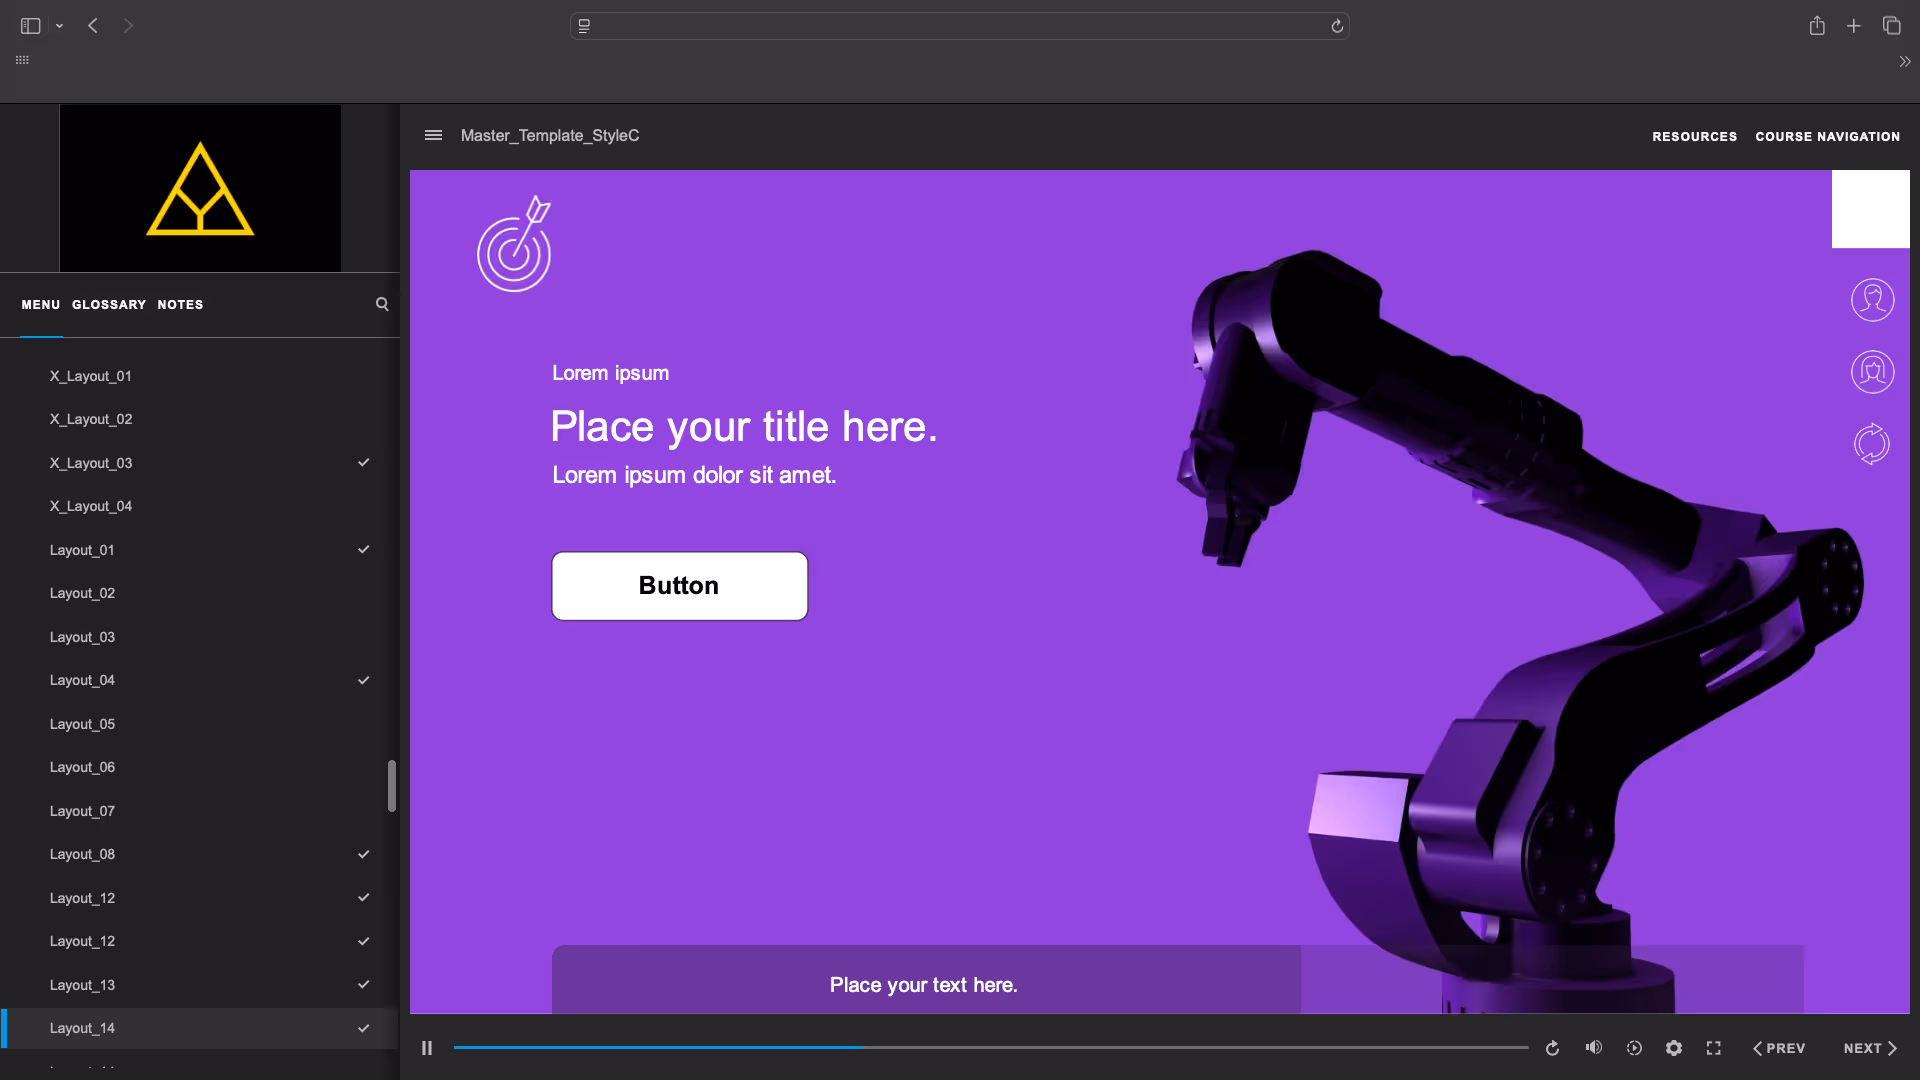Click the slide progress seekbar

[990, 1047]
